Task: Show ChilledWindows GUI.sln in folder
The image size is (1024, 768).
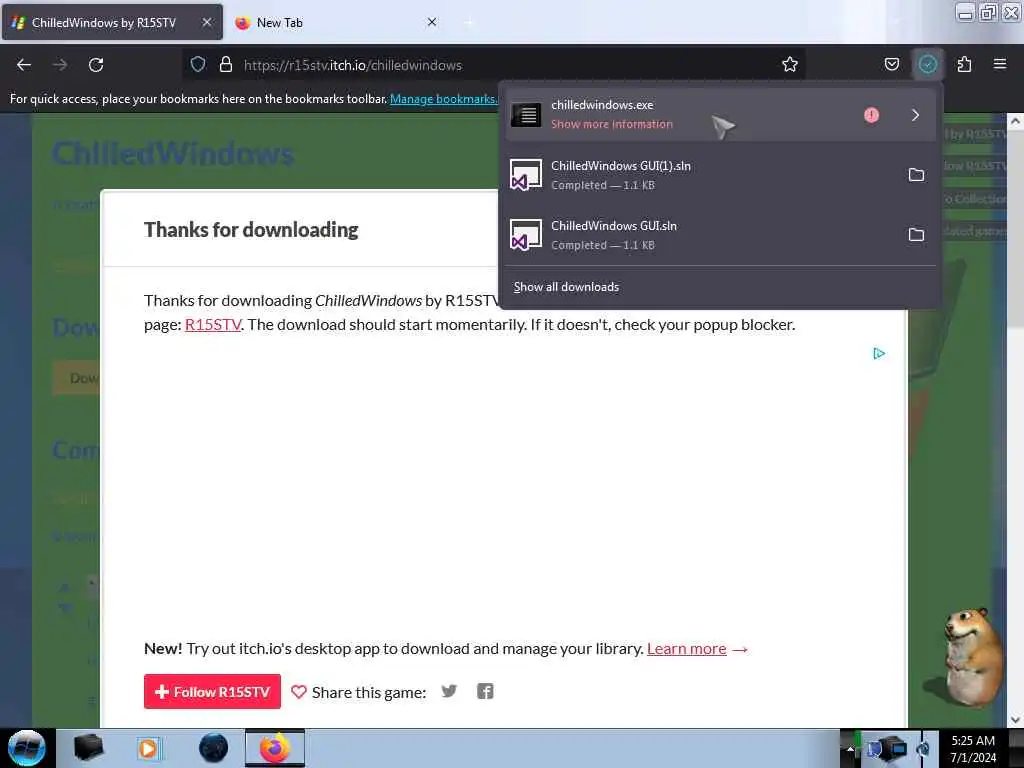Action: tap(916, 234)
